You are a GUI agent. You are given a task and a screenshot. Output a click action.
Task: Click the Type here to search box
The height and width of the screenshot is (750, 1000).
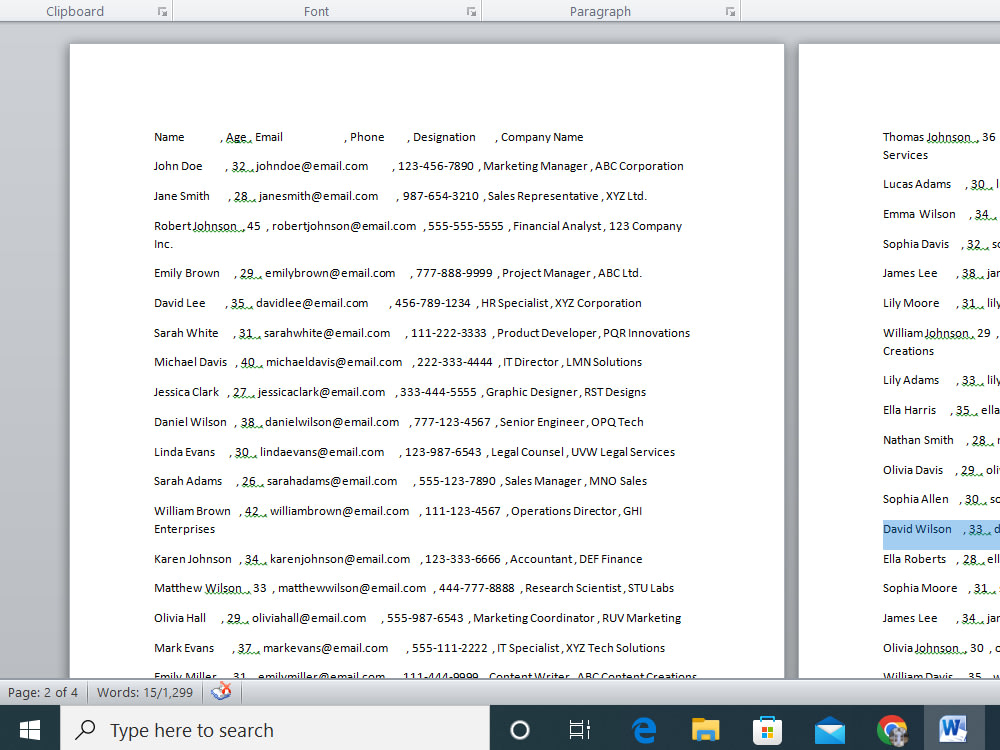pos(275,729)
